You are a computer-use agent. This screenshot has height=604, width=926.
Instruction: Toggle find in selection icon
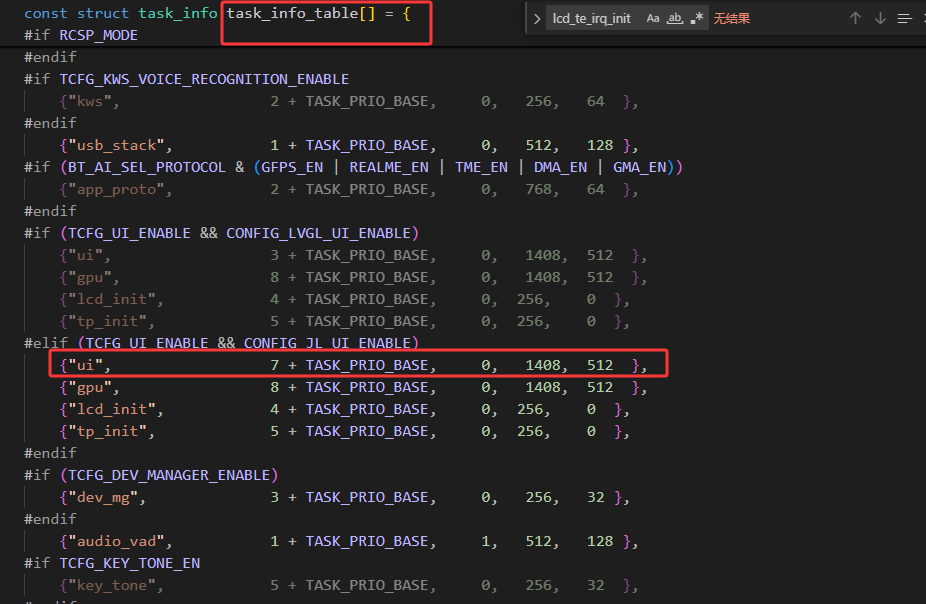(x=904, y=19)
